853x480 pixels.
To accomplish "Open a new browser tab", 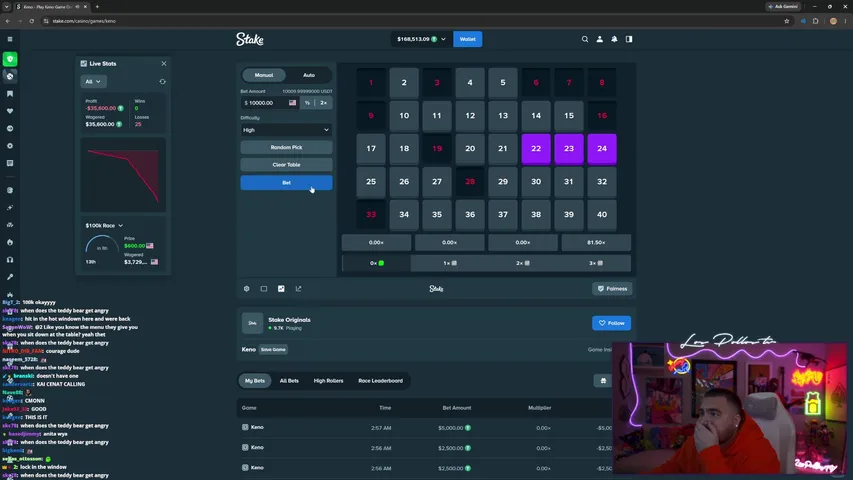I will (97, 7).
